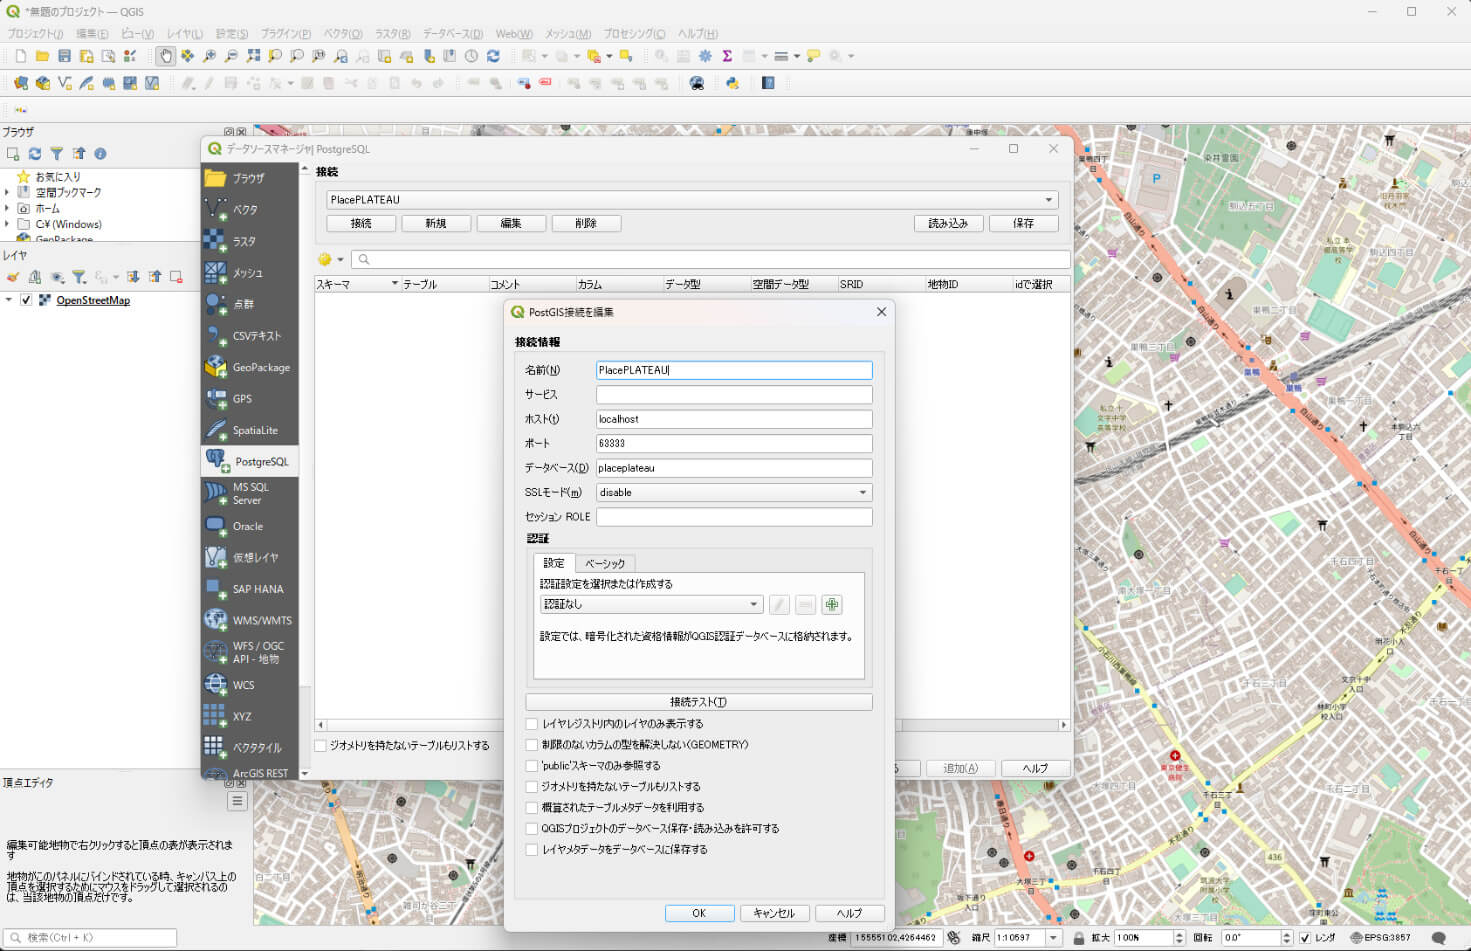Expand the C:¥ (Windows) tree item

8,224
